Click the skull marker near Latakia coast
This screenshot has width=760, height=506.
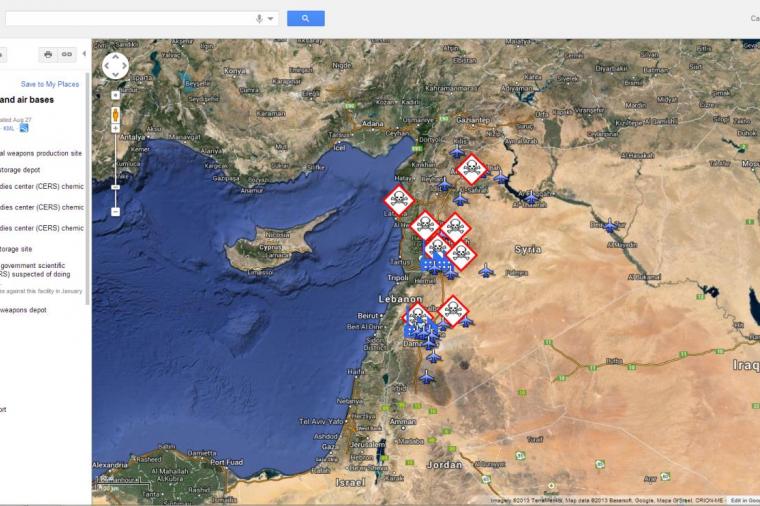tap(398, 200)
